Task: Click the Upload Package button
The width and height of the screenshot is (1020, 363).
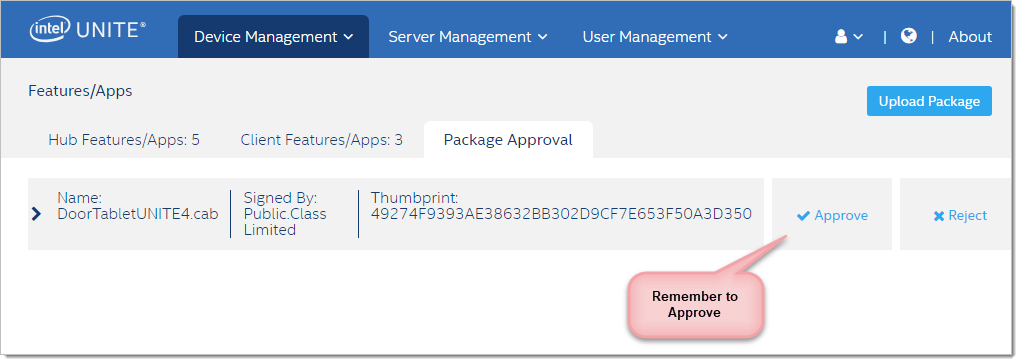Action: [929, 101]
